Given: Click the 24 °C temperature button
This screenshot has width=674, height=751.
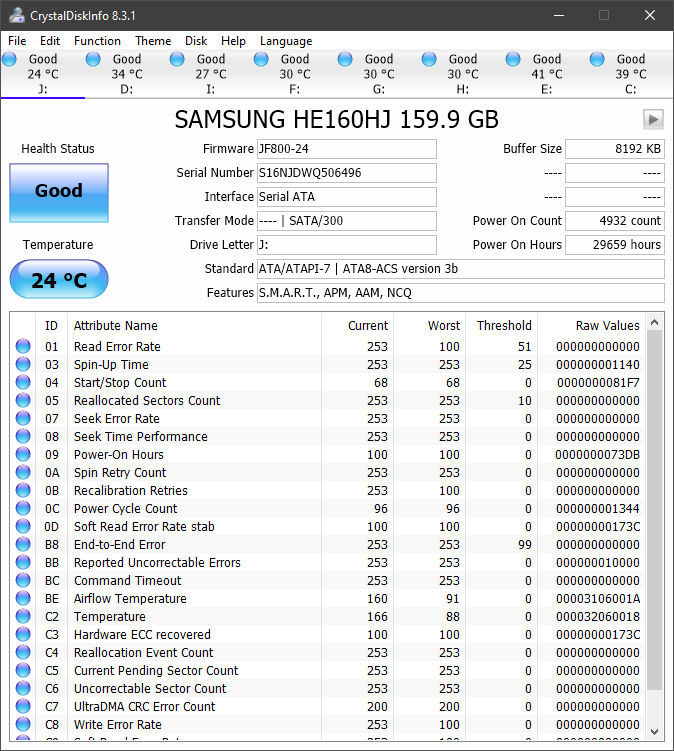Looking at the screenshot, I should (x=59, y=279).
